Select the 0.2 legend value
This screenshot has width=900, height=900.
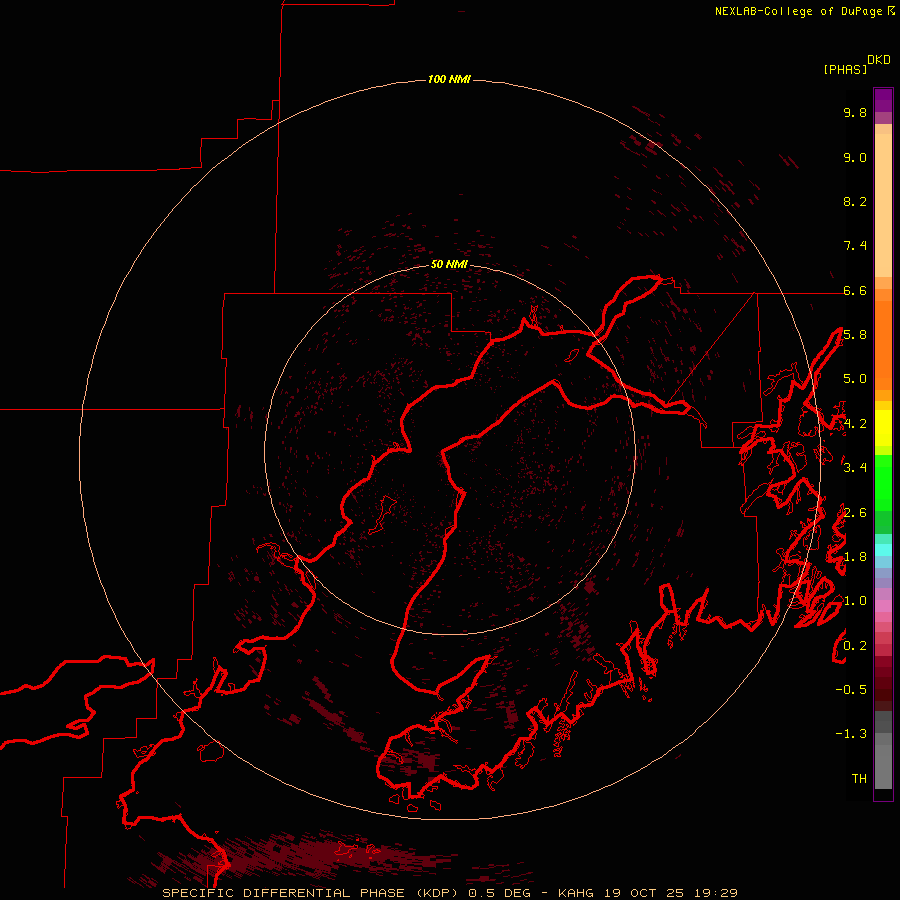(855, 646)
